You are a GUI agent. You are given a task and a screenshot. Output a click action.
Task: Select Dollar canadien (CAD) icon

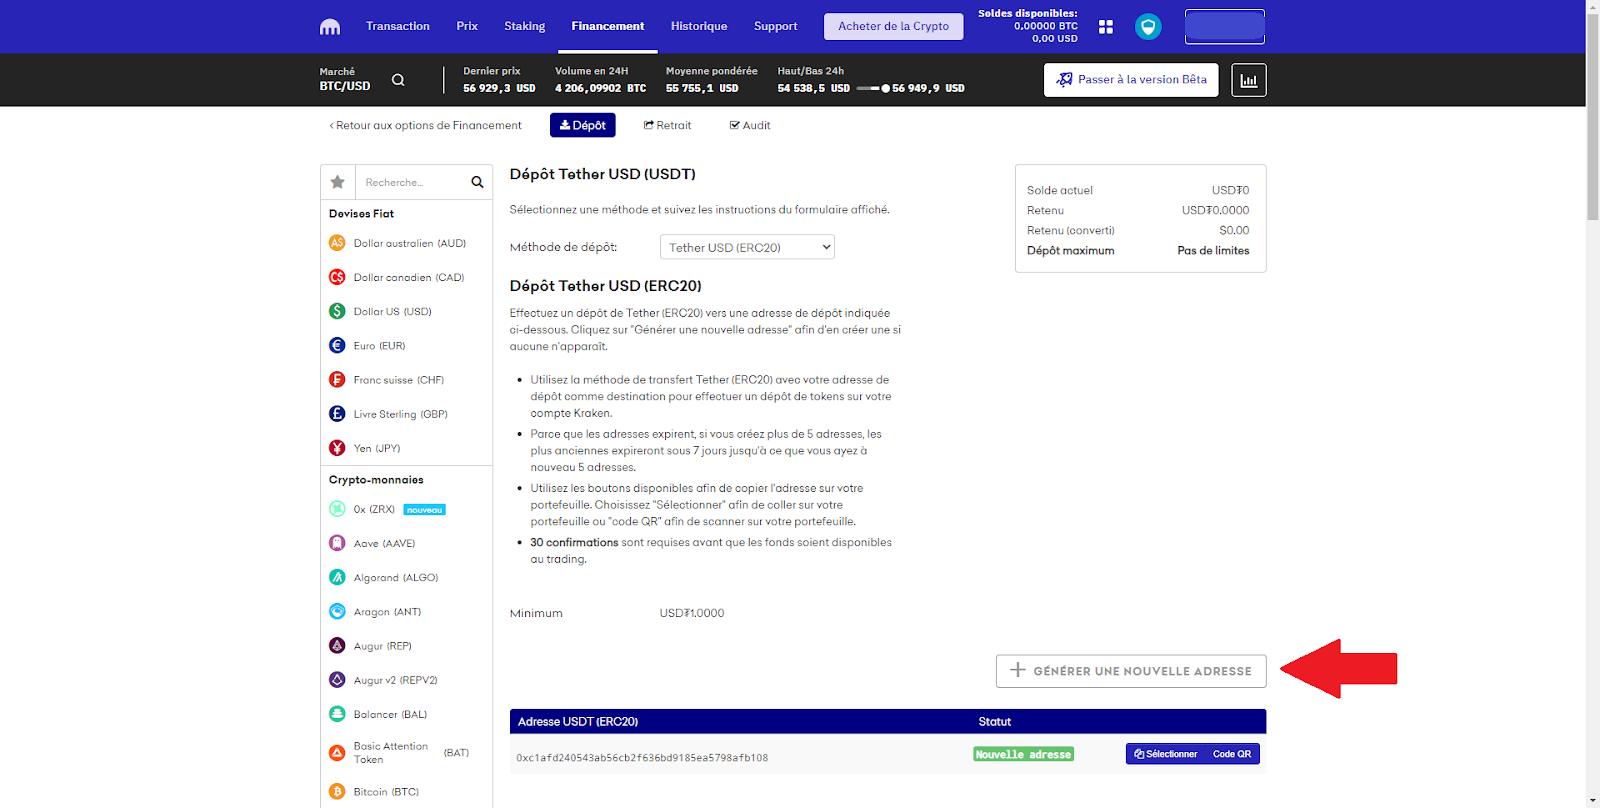tap(337, 277)
